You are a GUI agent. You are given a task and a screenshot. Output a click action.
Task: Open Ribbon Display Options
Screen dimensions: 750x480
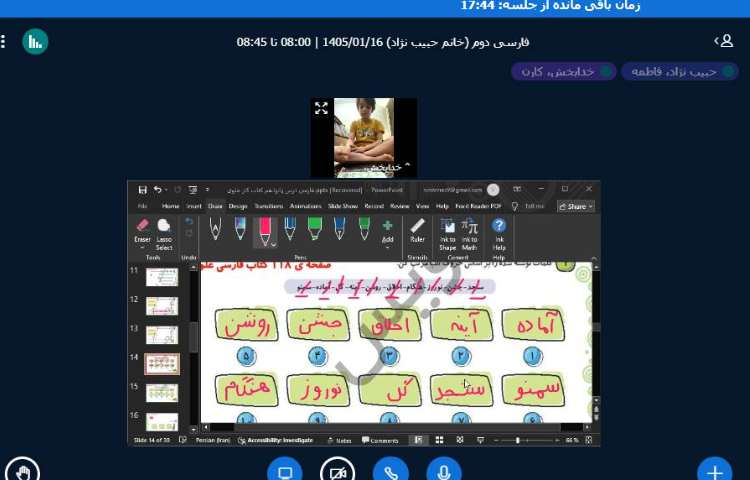point(517,189)
